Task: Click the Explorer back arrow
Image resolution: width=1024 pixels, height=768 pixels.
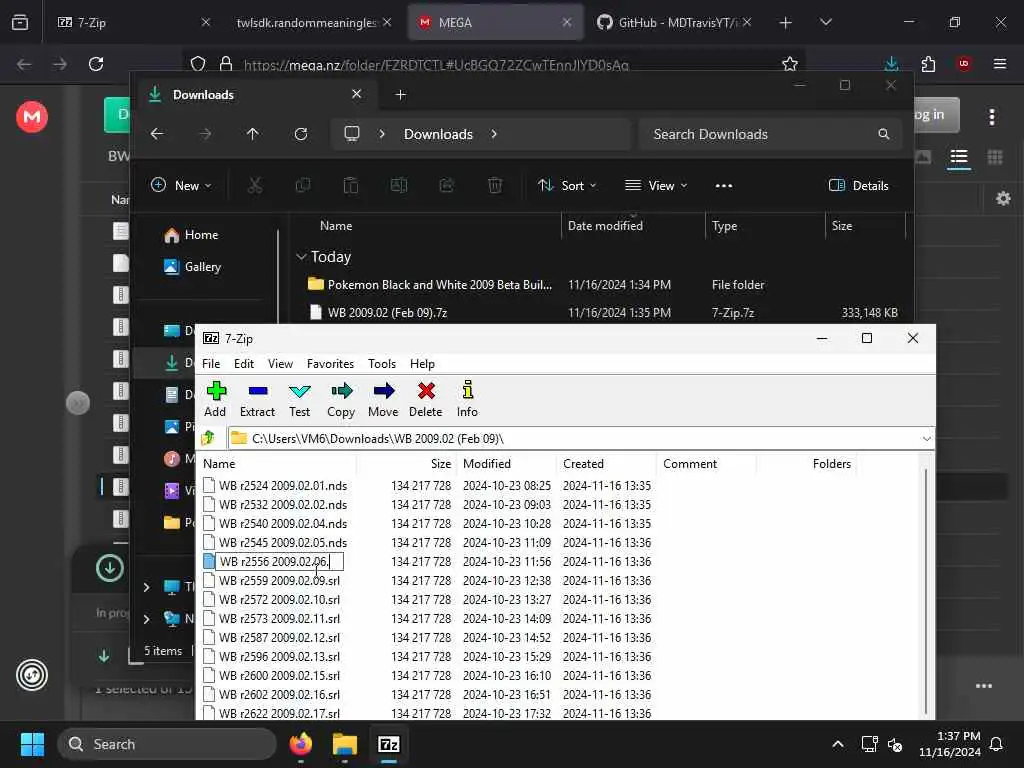Action: point(157,134)
